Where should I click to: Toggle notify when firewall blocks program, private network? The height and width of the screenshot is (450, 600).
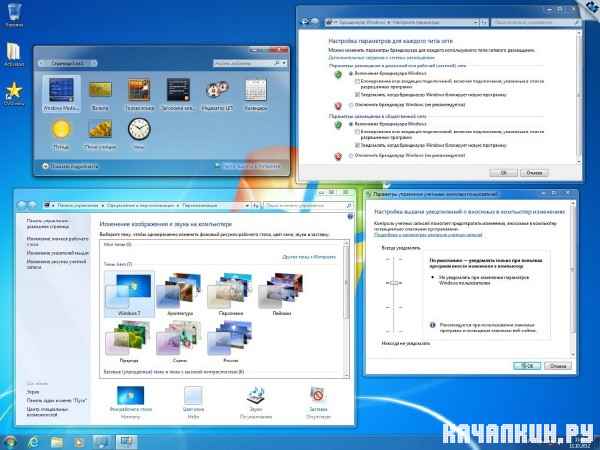coord(357,95)
